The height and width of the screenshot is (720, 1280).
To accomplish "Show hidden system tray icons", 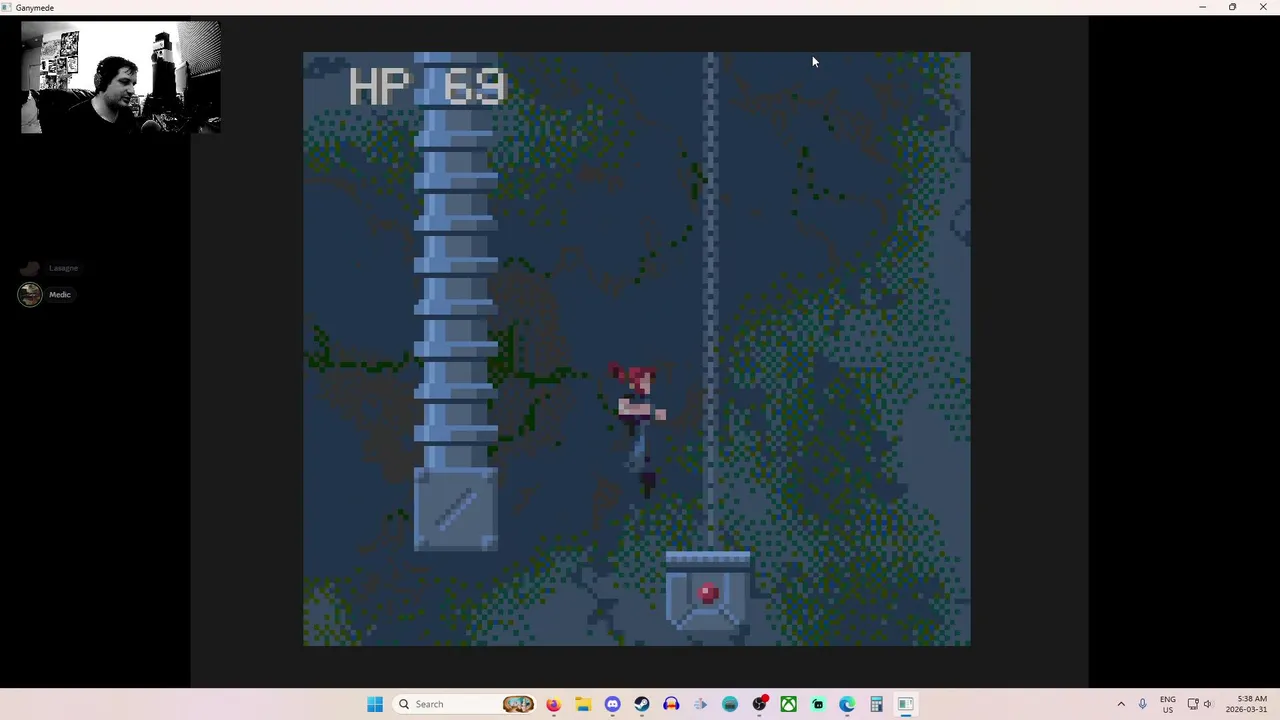I will point(1121,704).
